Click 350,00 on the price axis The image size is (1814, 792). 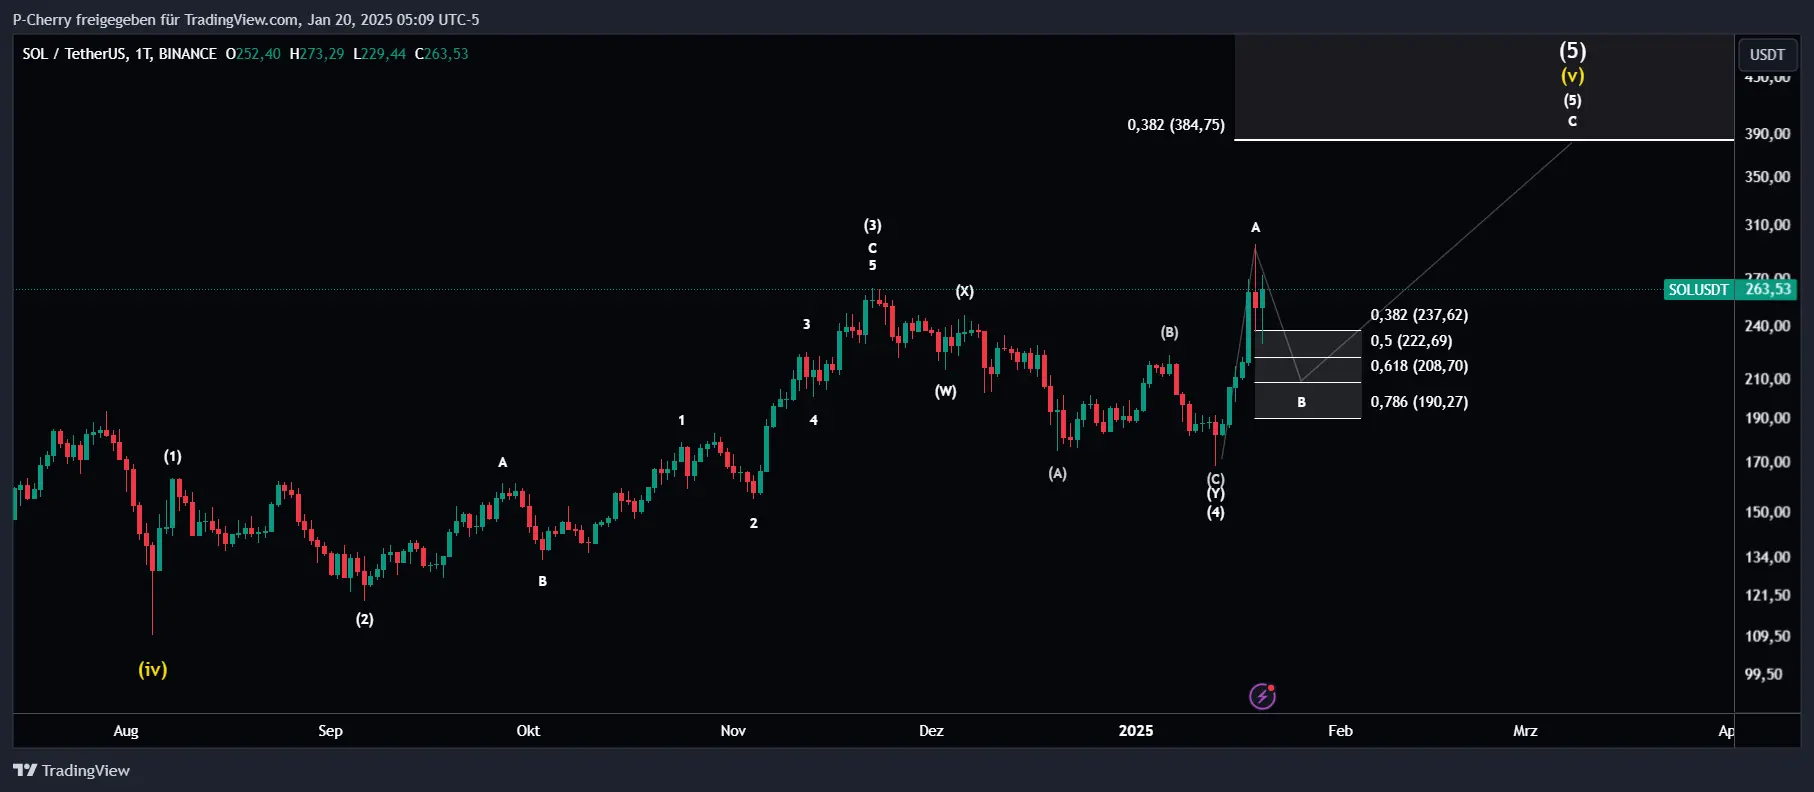pyautogui.click(x=1768, y=177)
